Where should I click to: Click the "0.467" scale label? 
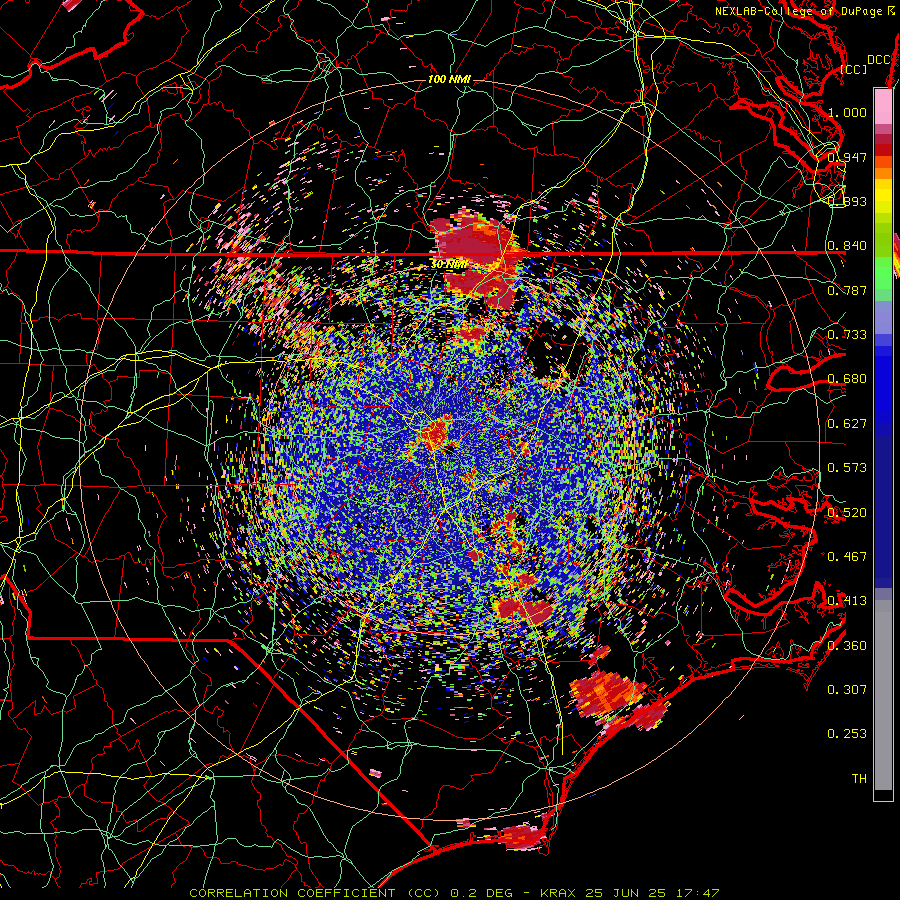(847, 556)
